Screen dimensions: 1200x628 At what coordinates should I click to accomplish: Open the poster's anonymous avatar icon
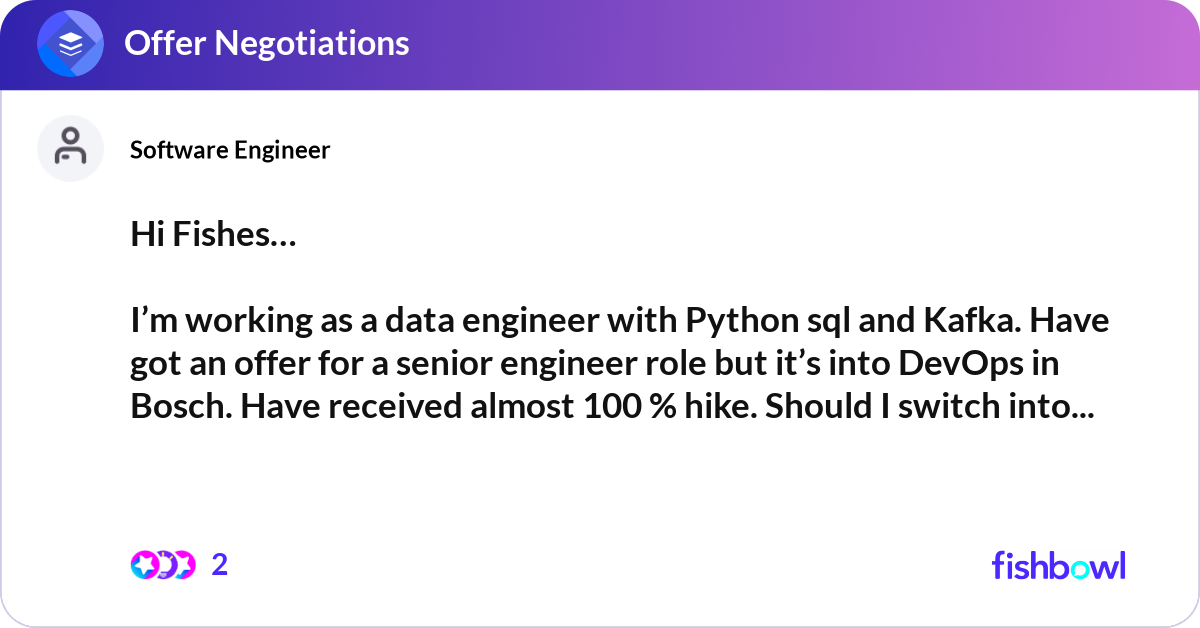click(70, 148)
